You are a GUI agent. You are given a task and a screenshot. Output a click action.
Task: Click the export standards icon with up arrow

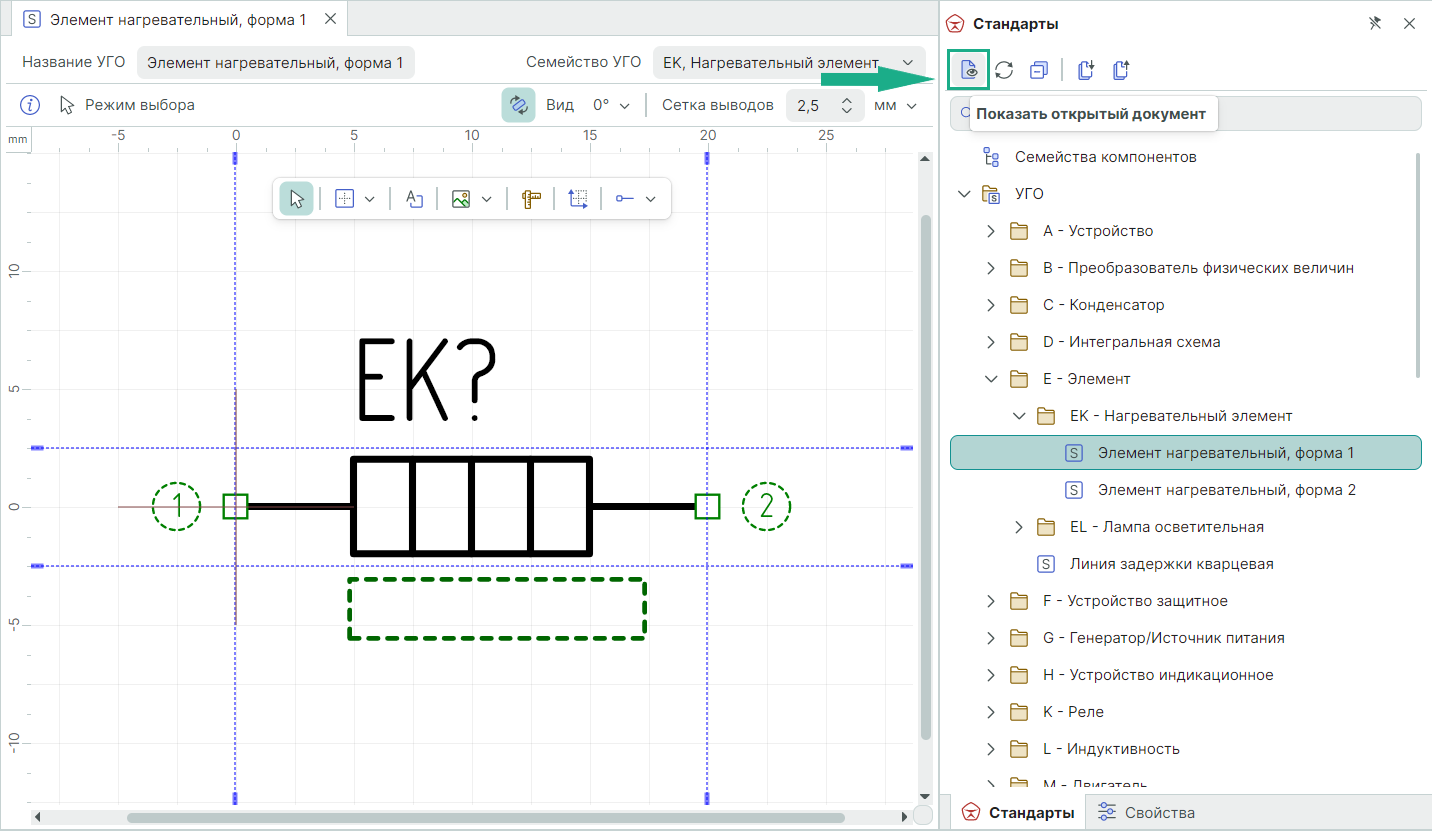(x=1120, y=70)
